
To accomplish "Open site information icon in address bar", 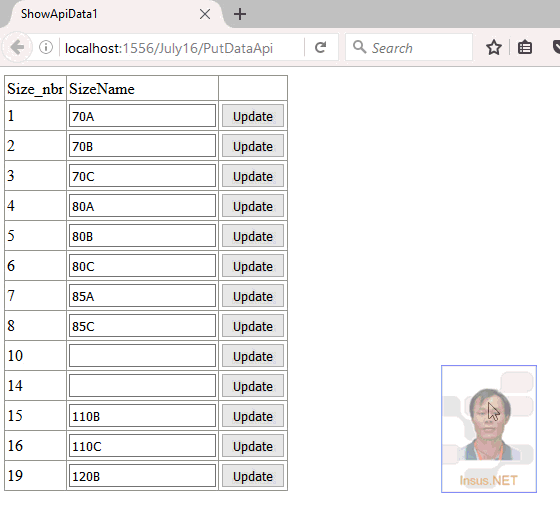I will tap(46, 47).
